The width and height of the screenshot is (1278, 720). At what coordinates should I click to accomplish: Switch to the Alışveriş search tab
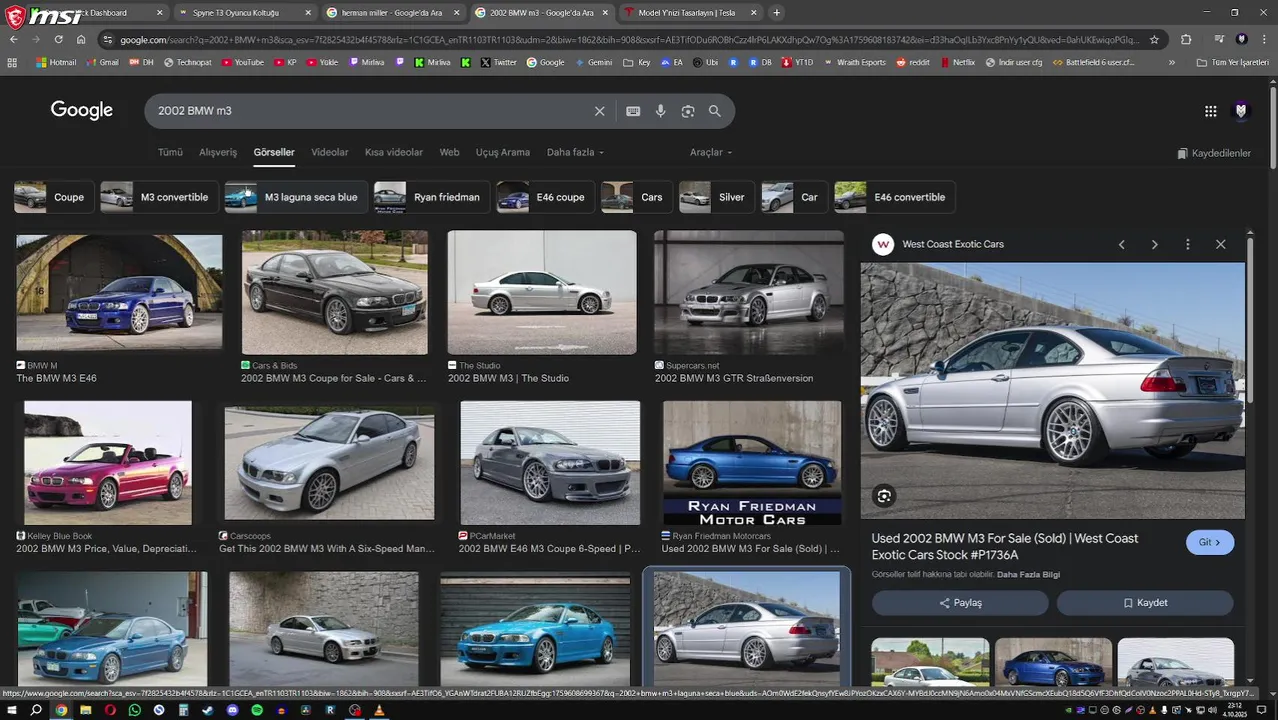pos(218,152)
